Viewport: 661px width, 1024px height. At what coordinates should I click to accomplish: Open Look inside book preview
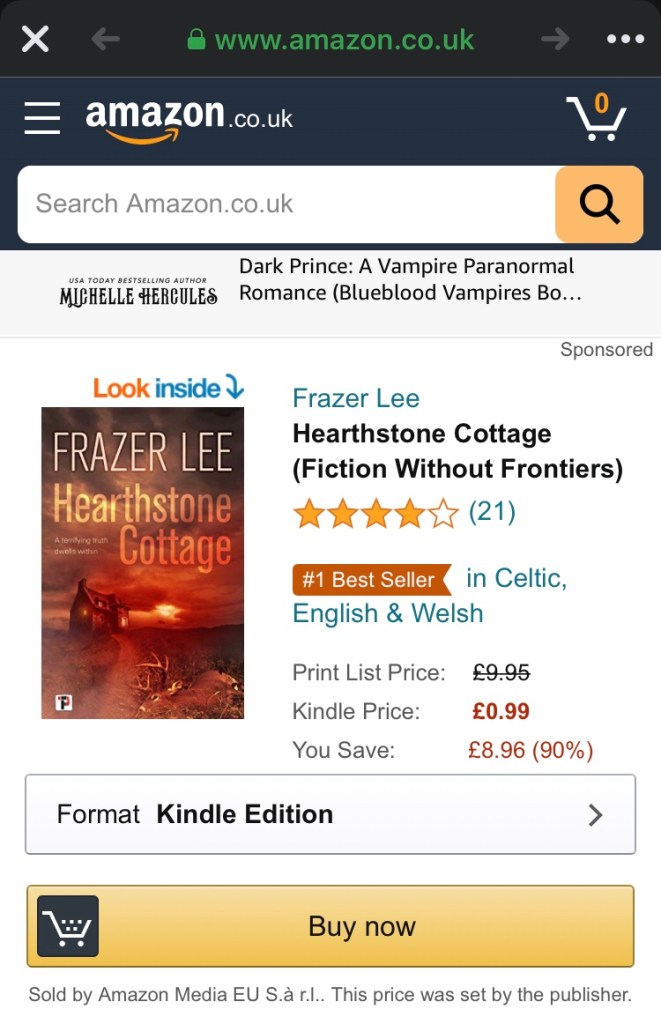pos(169,388)
